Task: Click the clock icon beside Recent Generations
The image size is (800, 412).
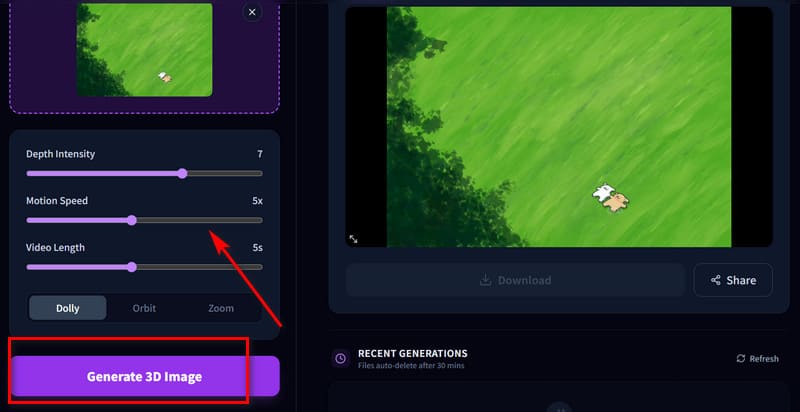Action: point(340,358)
